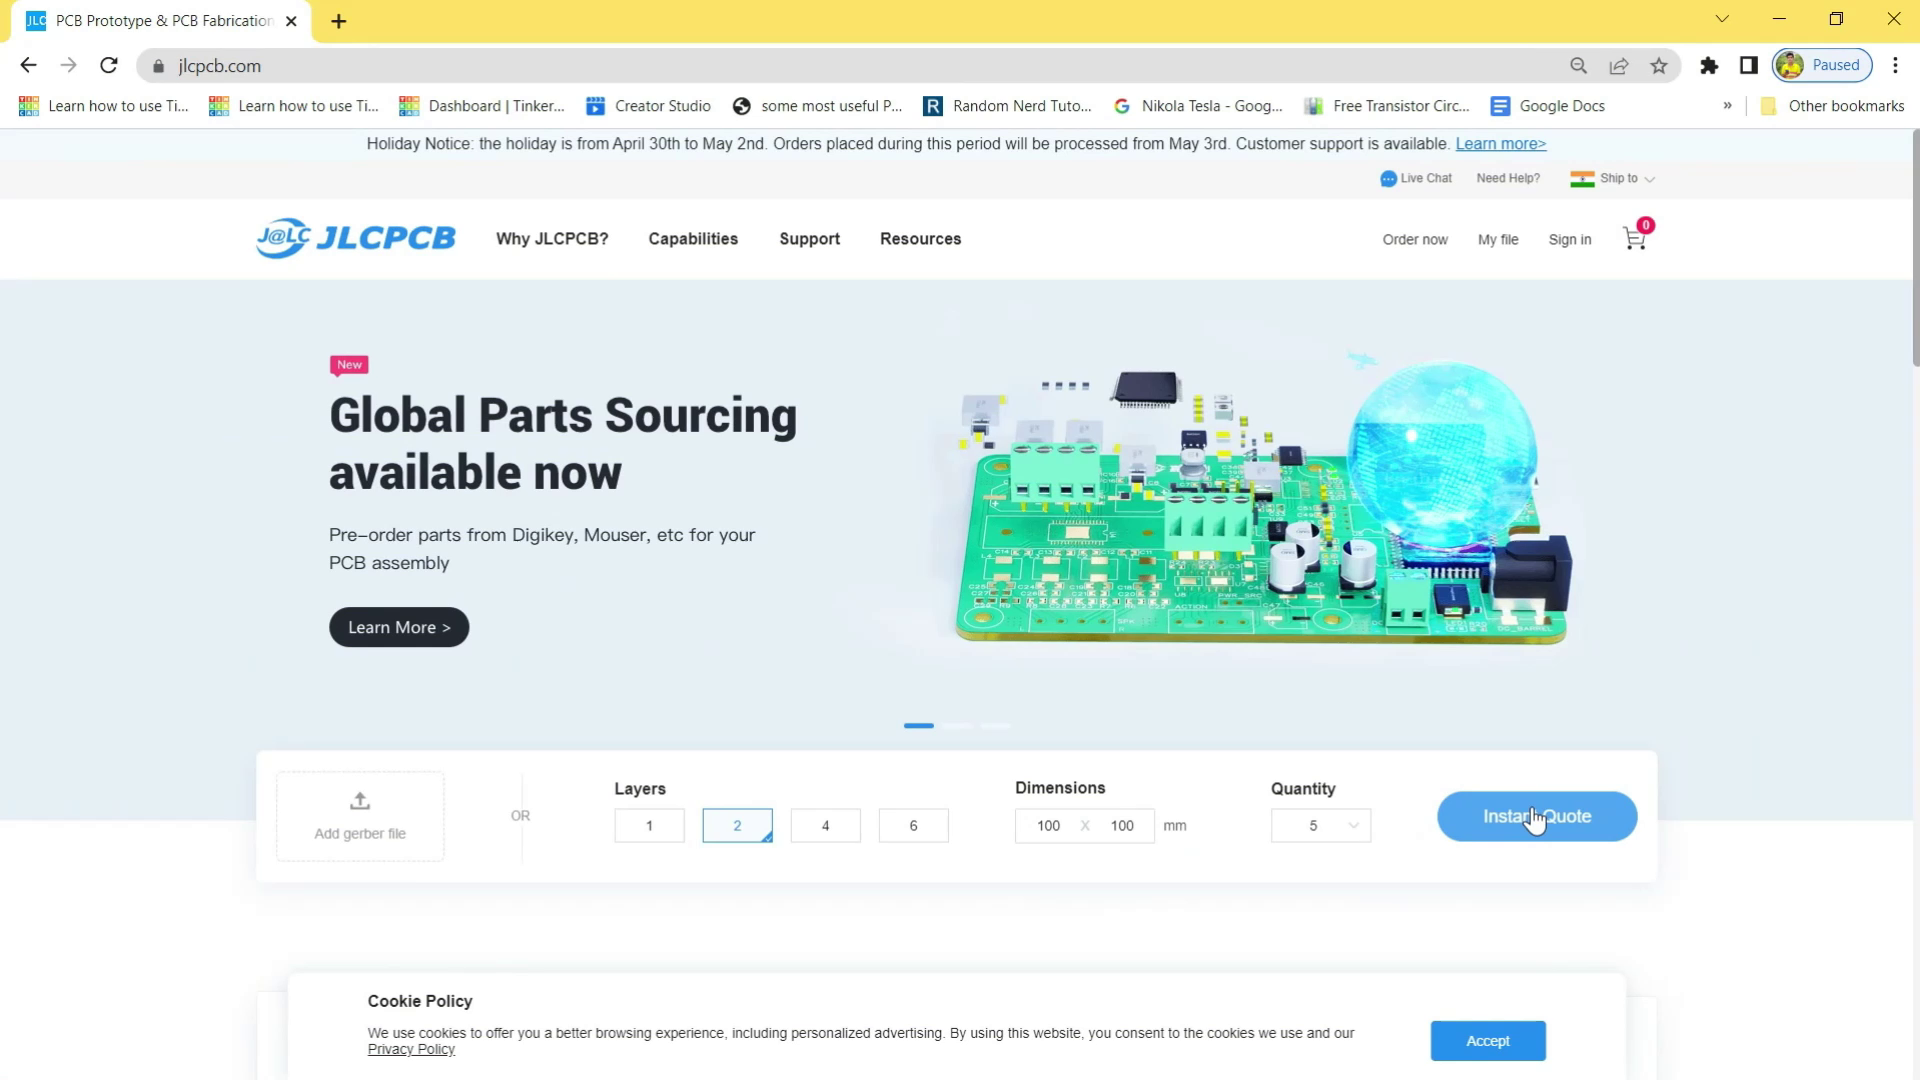Click the holiday notice Learn more> link
Screen dimensions: 1920x1080
[x=1501, y=144]
